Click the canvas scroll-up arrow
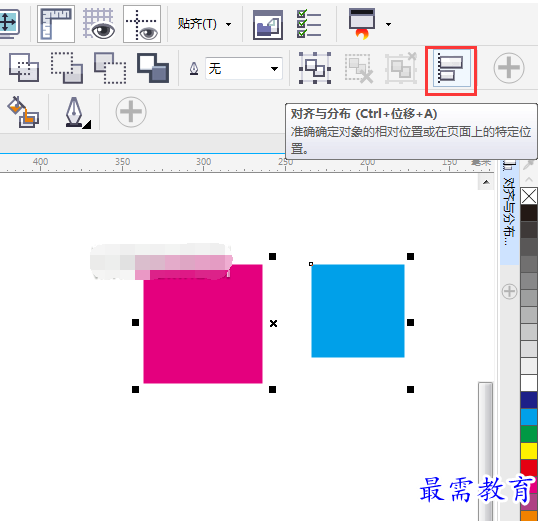Screen dimensions: 541x521 click(x=486, y=182)
